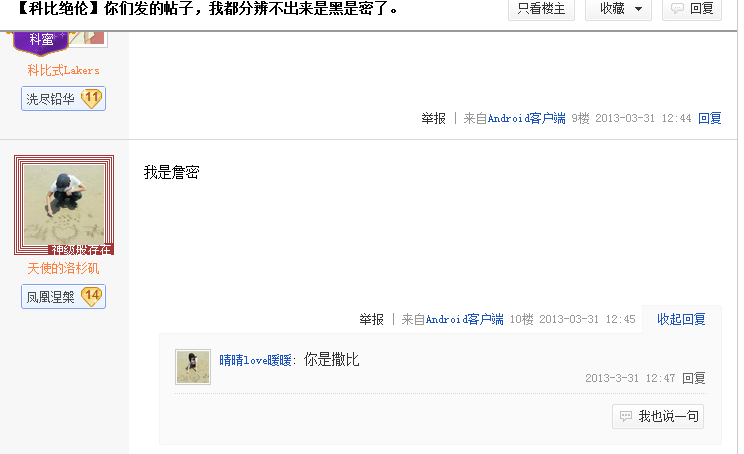Screen dimensions: 744x454
Task: Click the 回复 button with speech bubble
Action: (x=692, y=9)
